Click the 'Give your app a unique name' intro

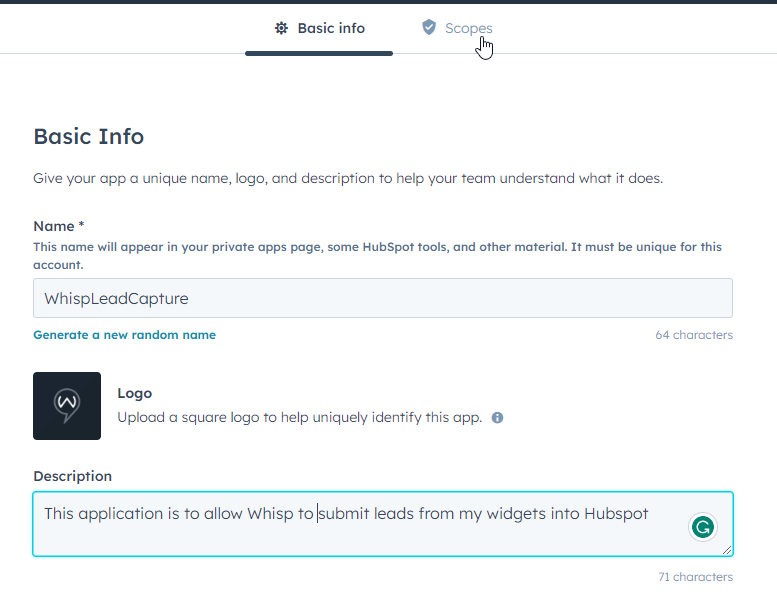point(348,178)
